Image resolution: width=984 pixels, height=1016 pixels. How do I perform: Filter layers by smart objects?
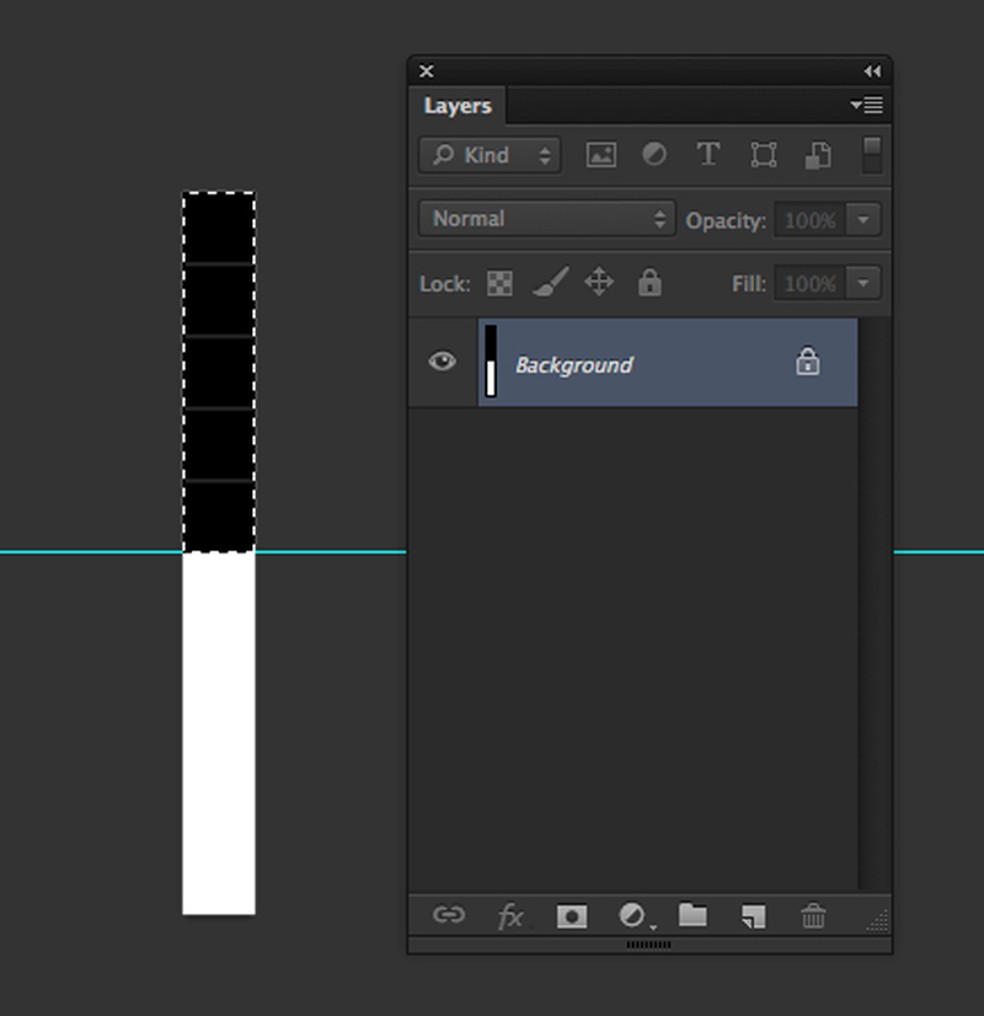[x=818, y=156]
